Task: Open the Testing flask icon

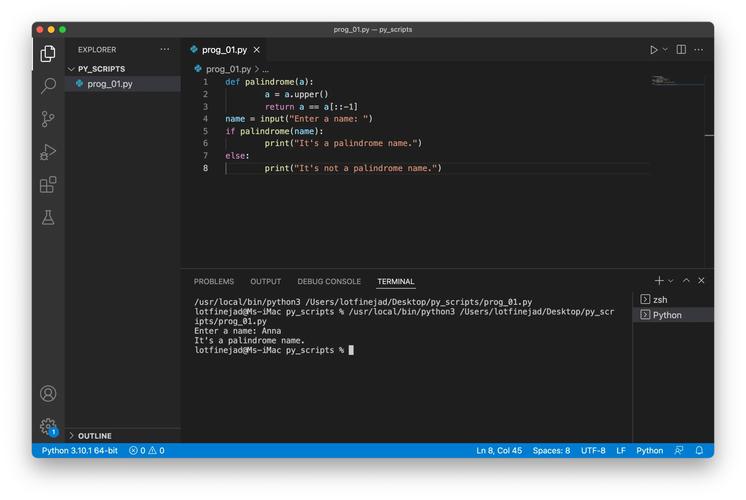Action: tap(48, 217)
